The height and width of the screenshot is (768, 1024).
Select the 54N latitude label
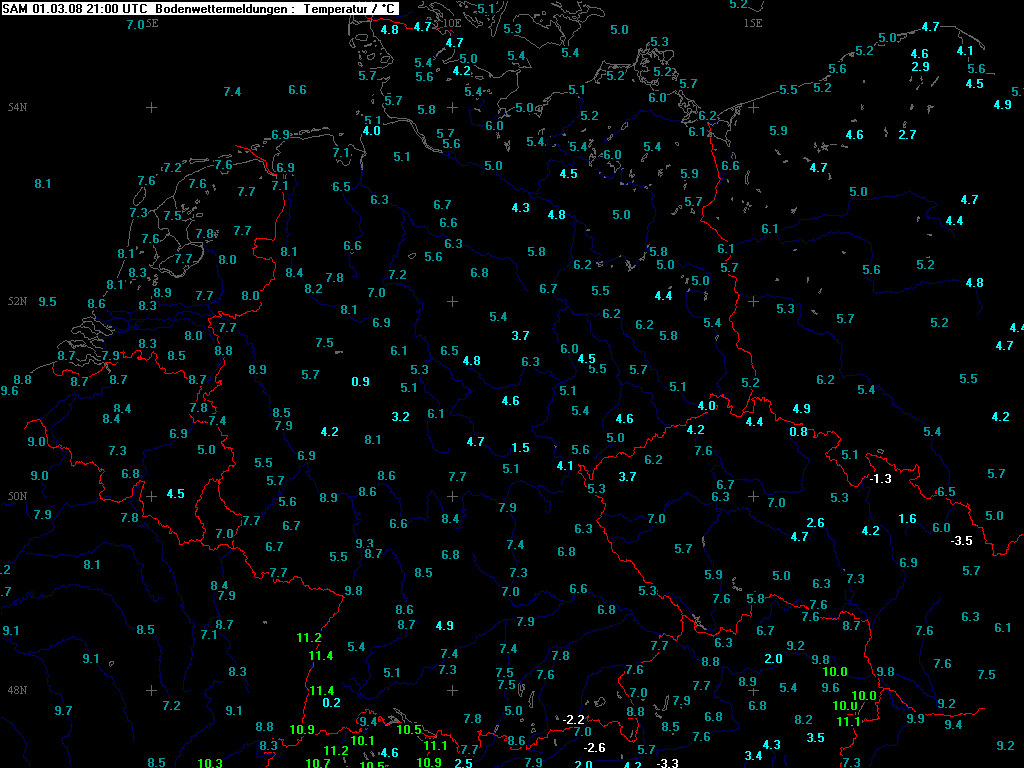click(x=17, y=107)
